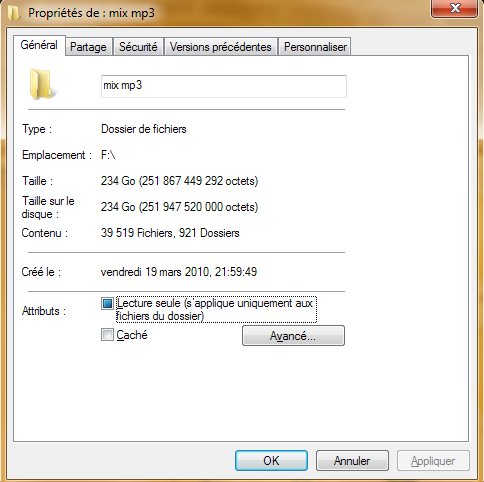Switch to the Général tab

click(x=39, y=45)
